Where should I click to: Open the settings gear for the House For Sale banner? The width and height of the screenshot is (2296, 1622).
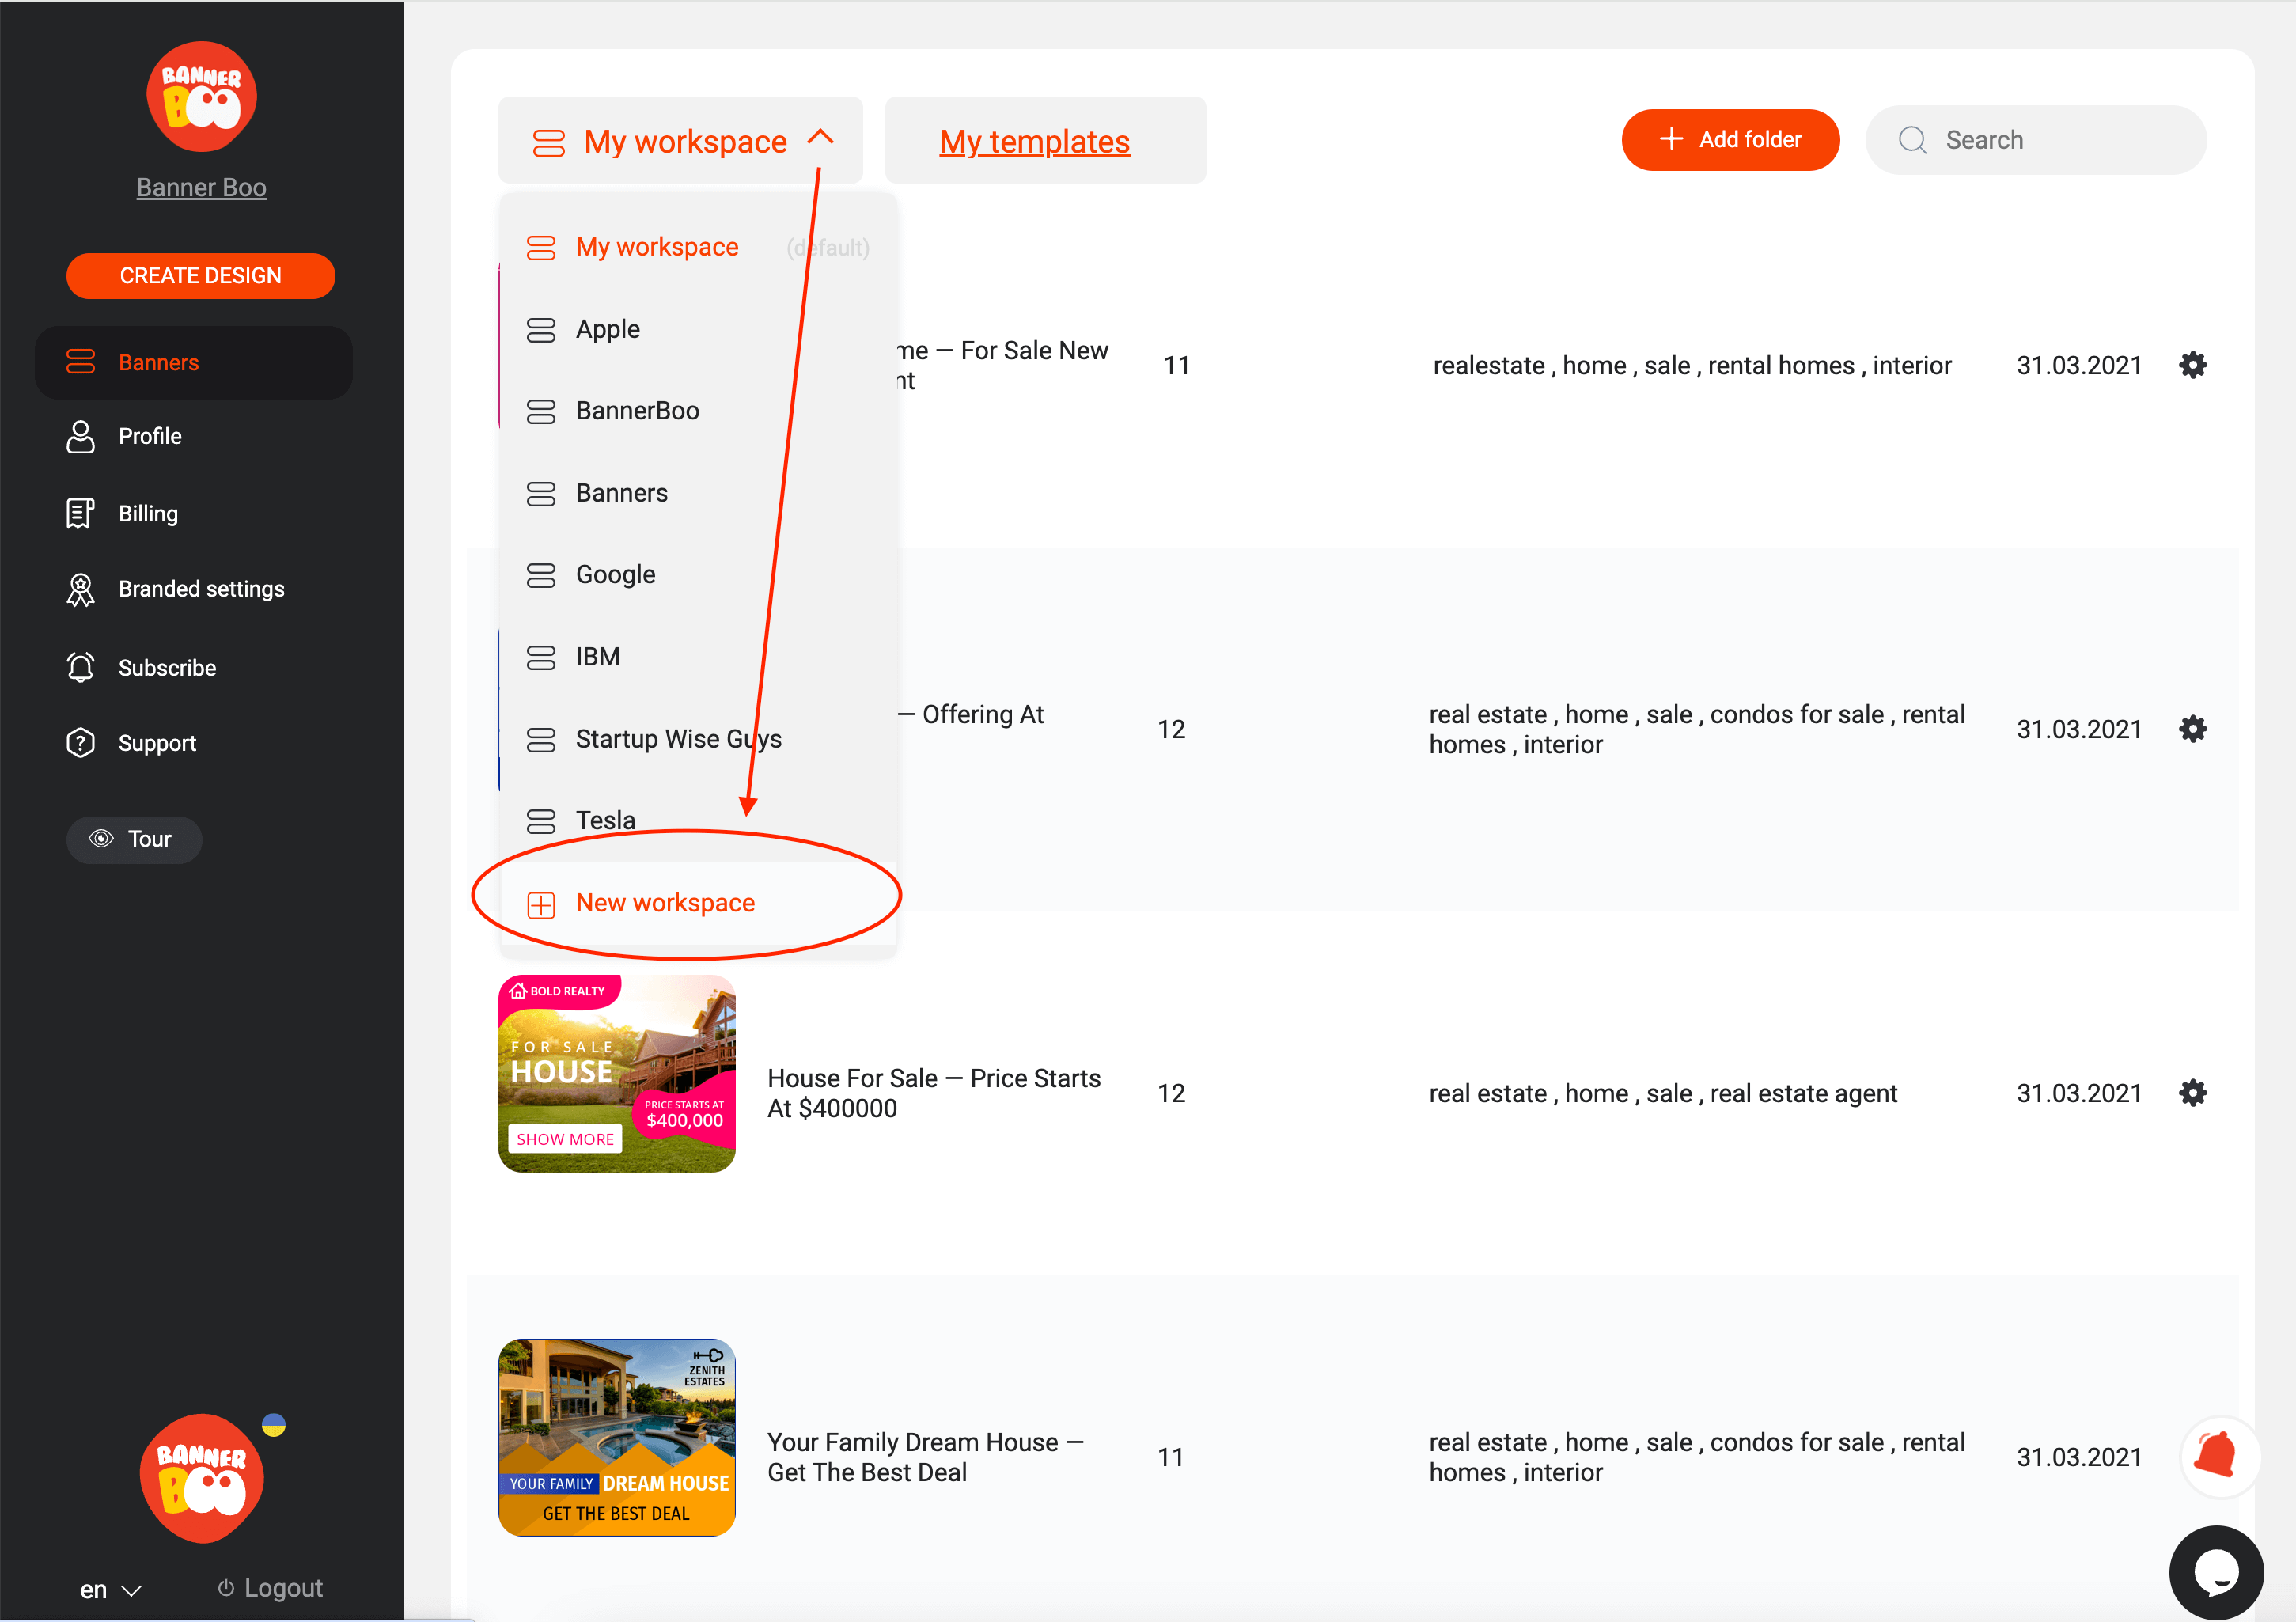[2192, 1093]
